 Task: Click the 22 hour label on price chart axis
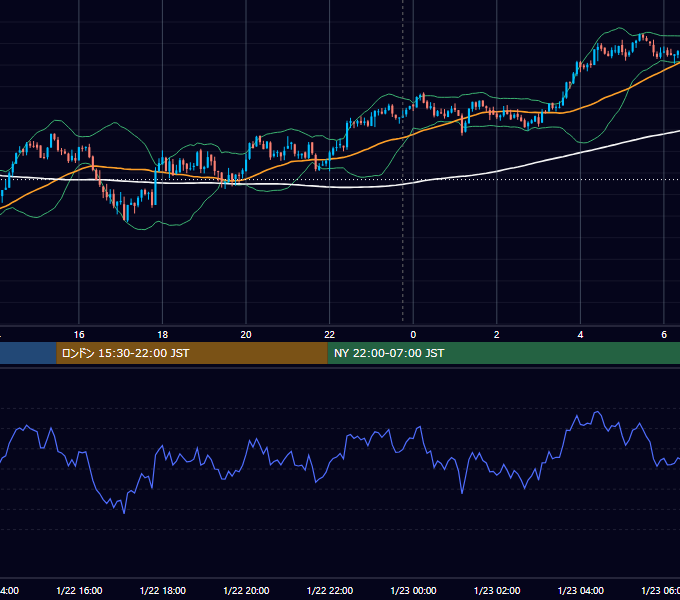330,334
